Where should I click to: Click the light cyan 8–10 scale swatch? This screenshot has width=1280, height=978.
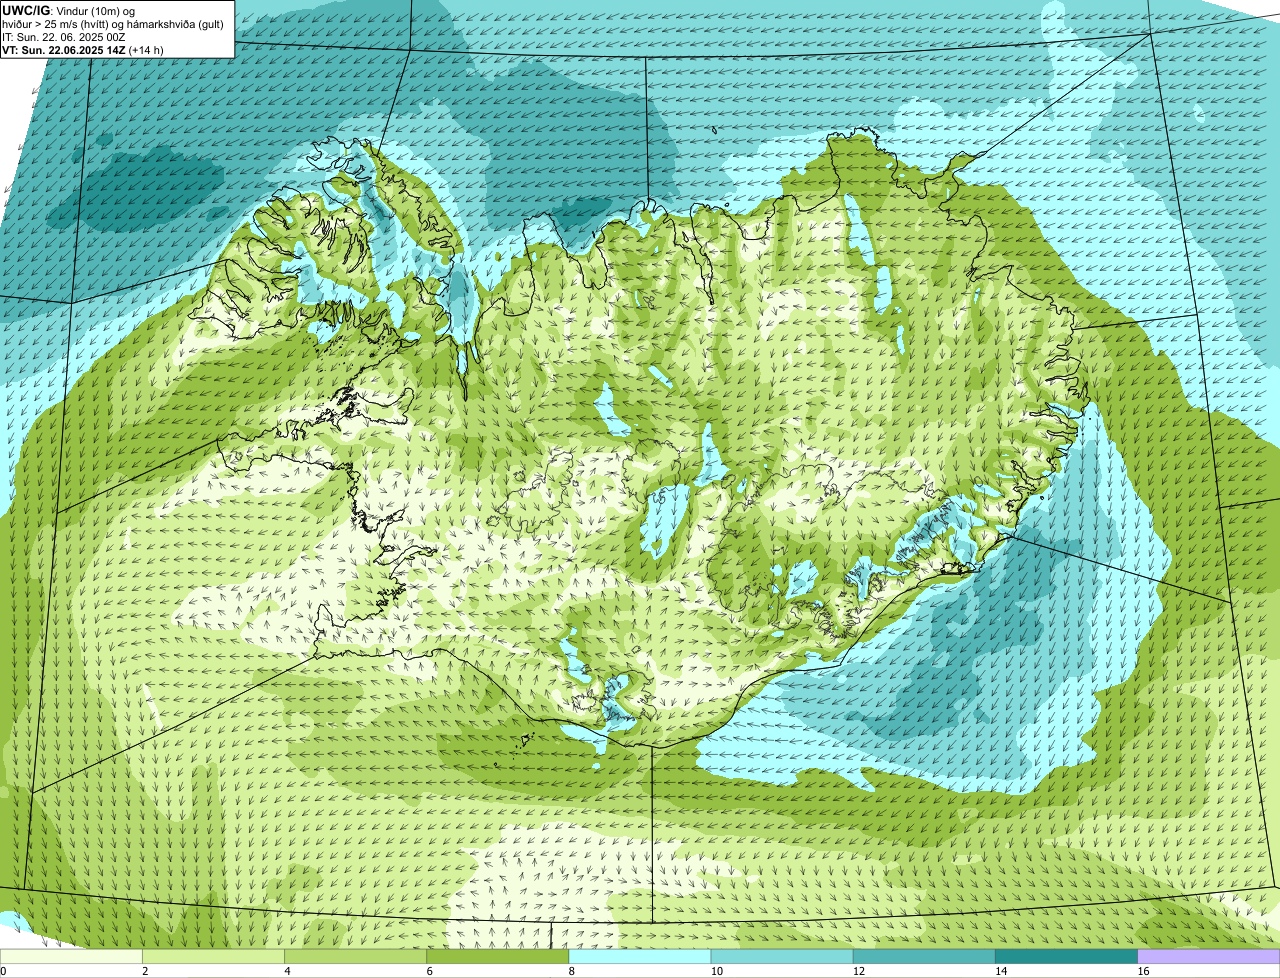click(x=640, y=956)
